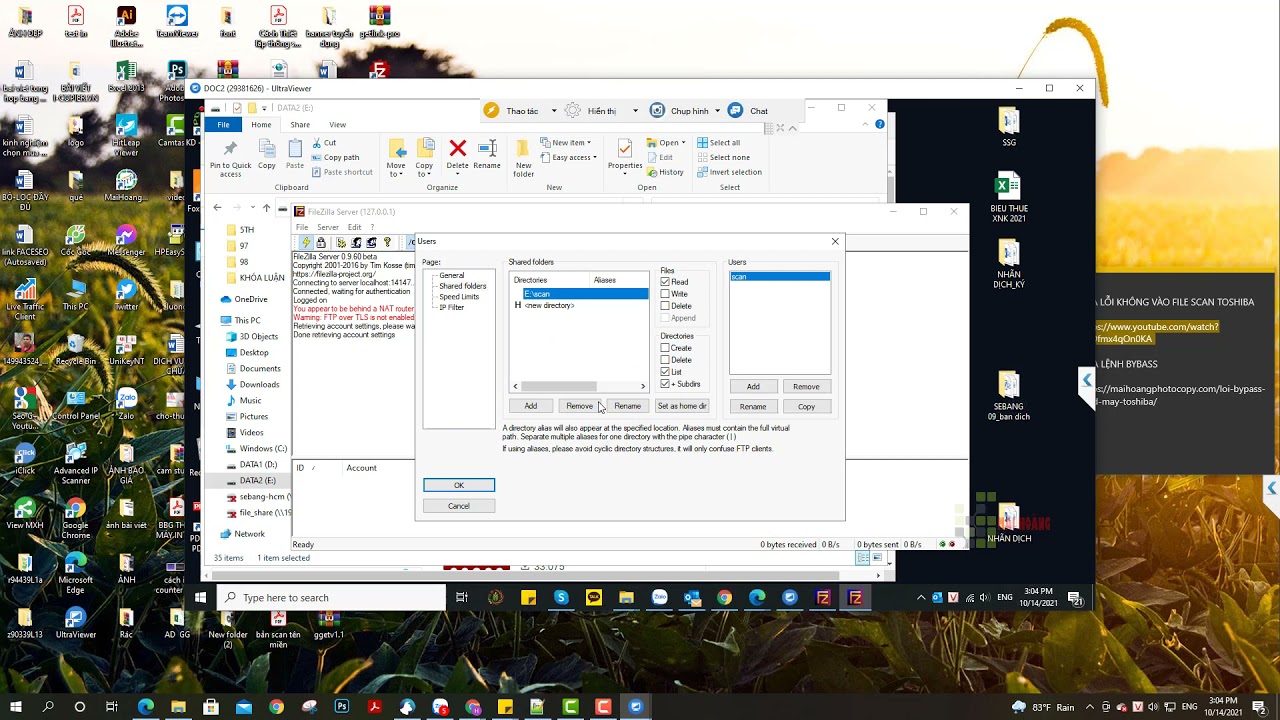Expand the Easy access dropdown
Image resolution: width=1280 pixels, height=720 pixels.
click(594, 158)
